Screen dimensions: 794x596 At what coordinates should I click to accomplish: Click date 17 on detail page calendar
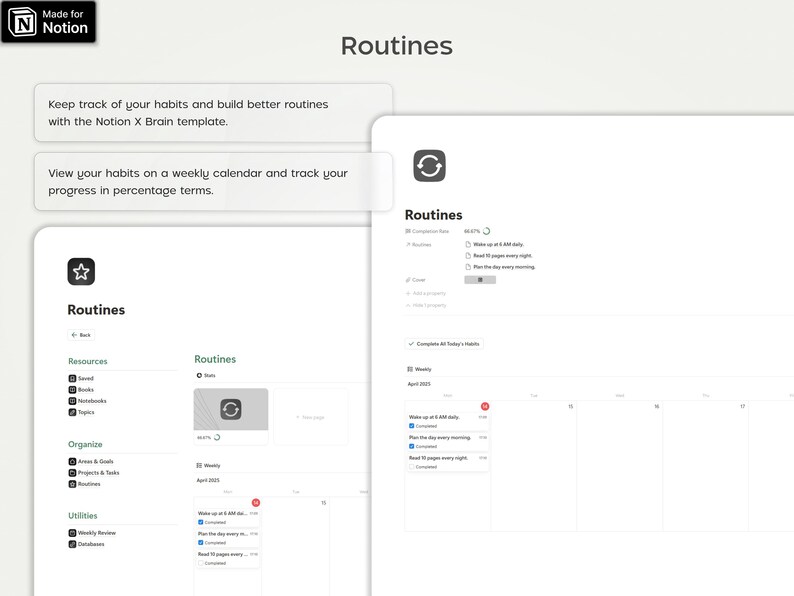743,406
